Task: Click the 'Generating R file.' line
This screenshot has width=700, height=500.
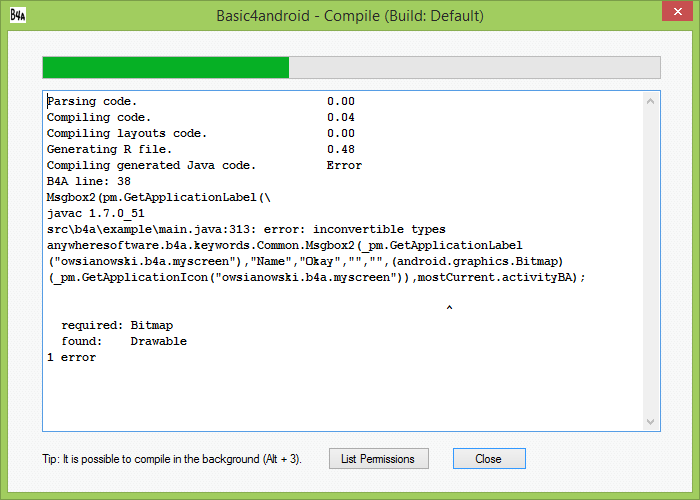Action: [x=109, y=149]
